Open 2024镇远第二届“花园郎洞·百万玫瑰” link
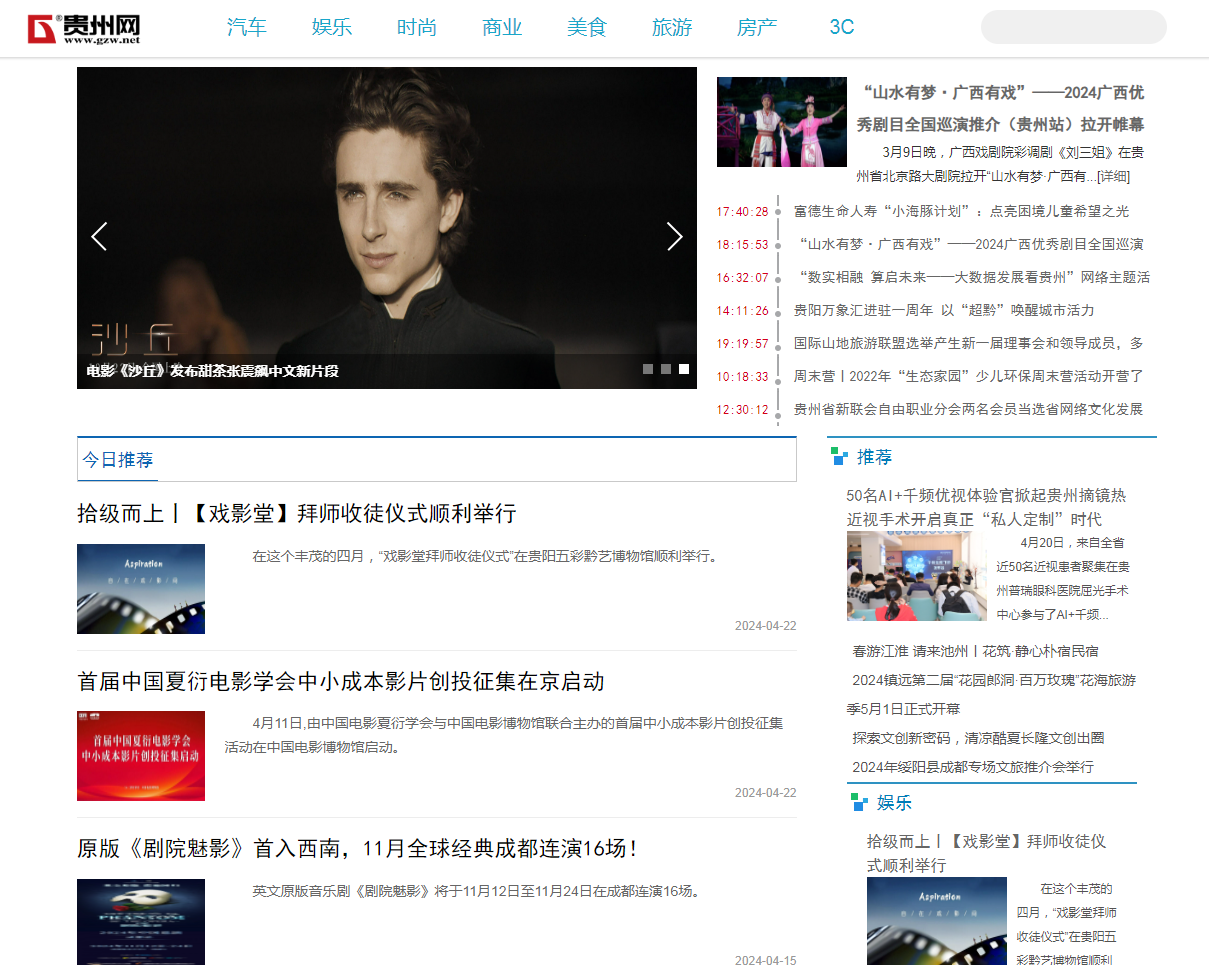The width and height of the screenshot is (1209, 965). tap(991, 694)
